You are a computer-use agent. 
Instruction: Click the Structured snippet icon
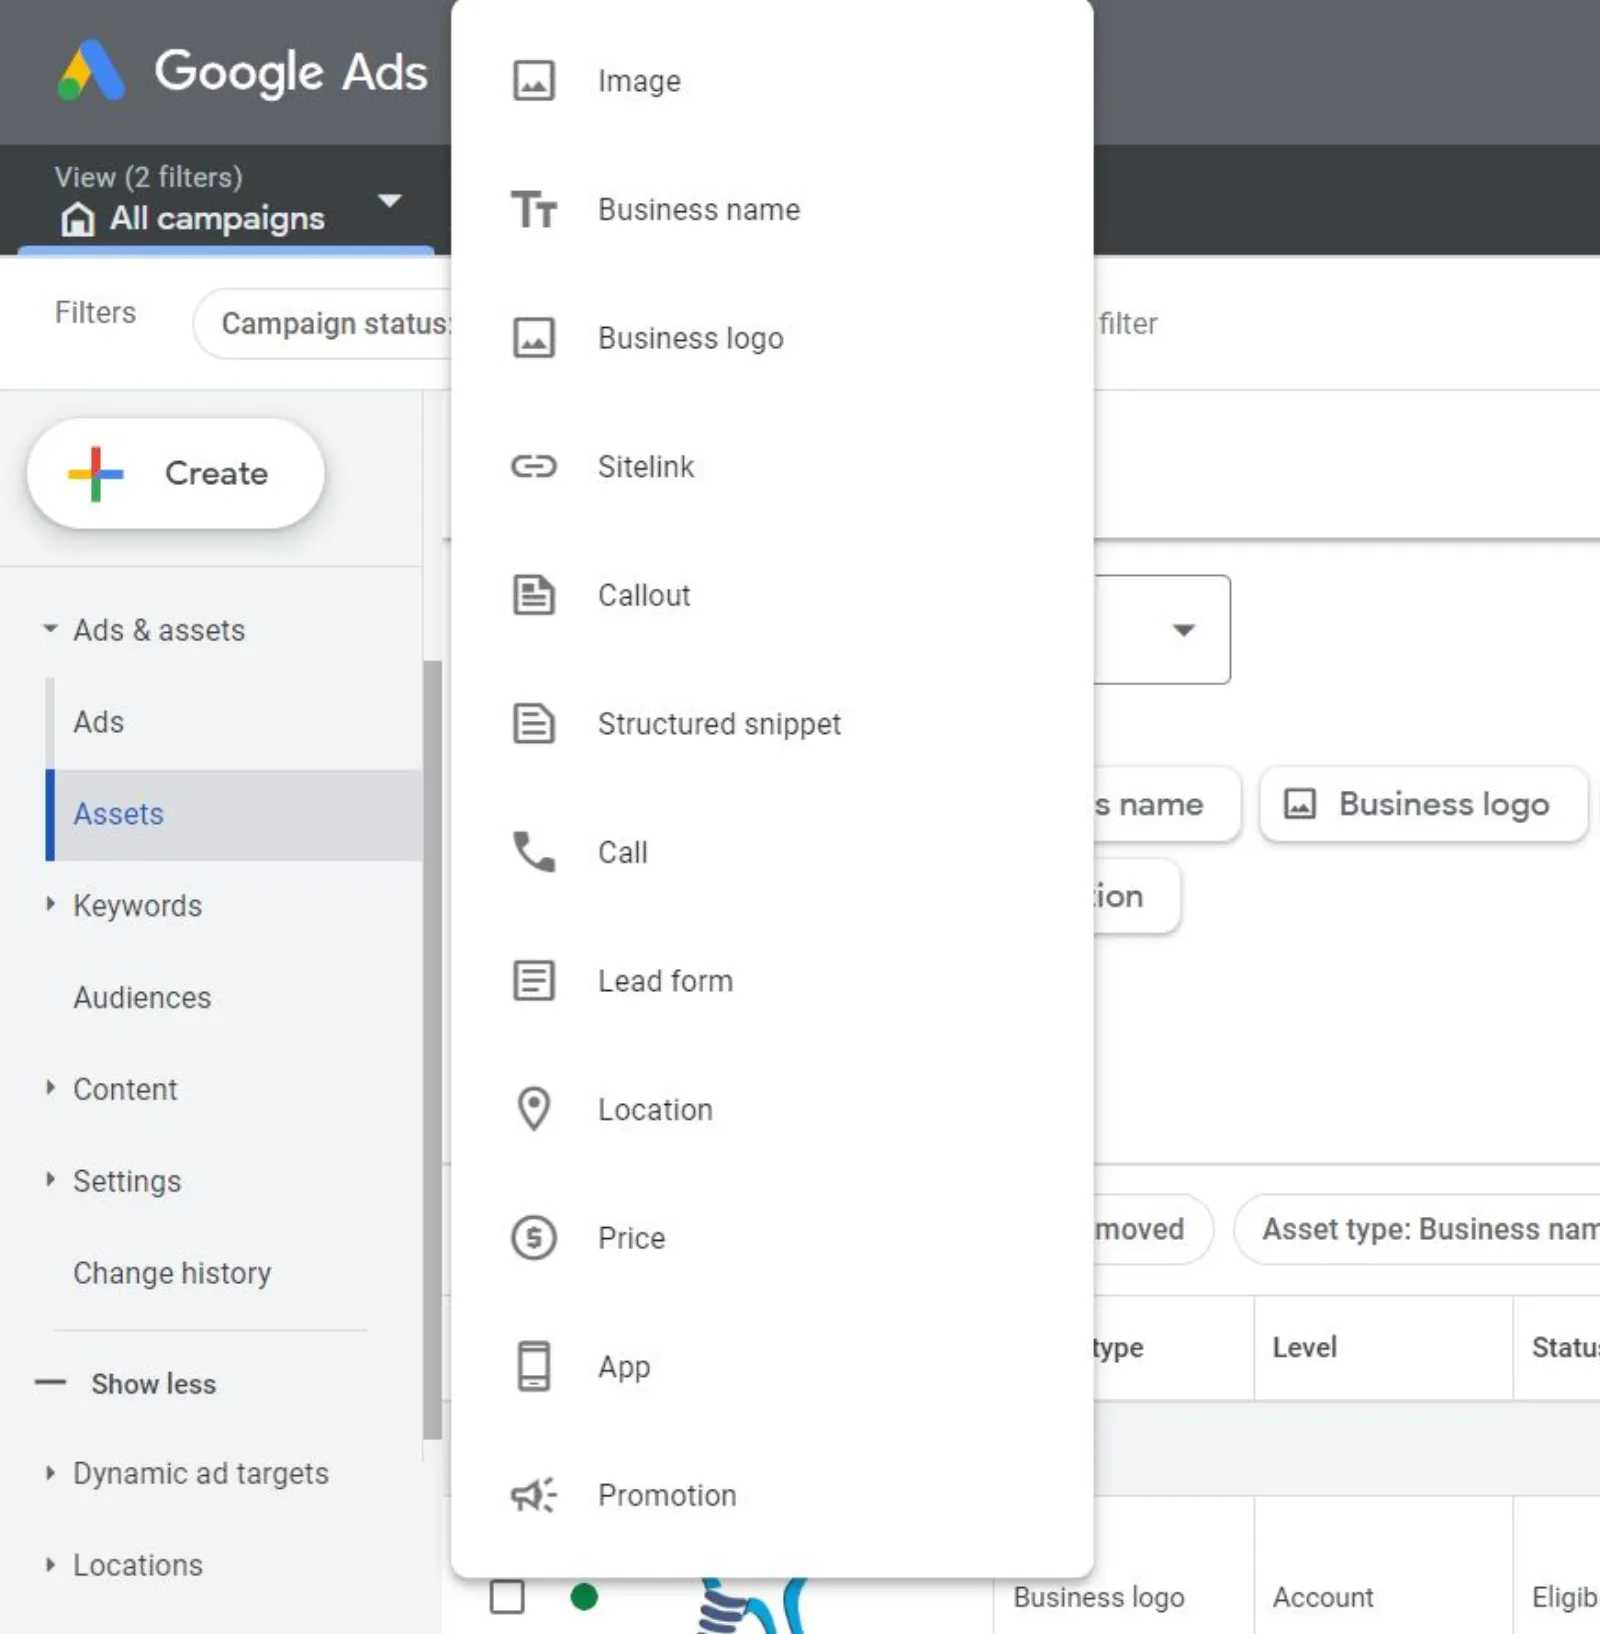(x=534, y=723)
